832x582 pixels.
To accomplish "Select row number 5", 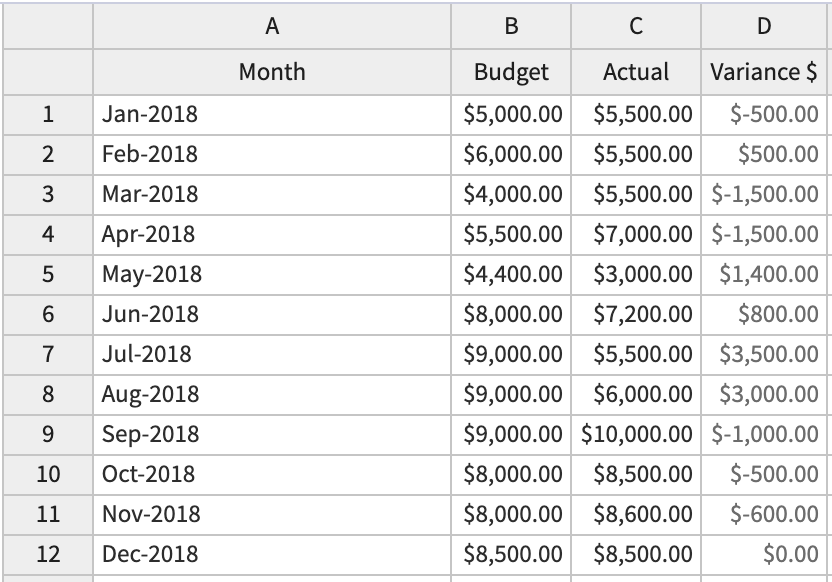I will click(45, 273).
